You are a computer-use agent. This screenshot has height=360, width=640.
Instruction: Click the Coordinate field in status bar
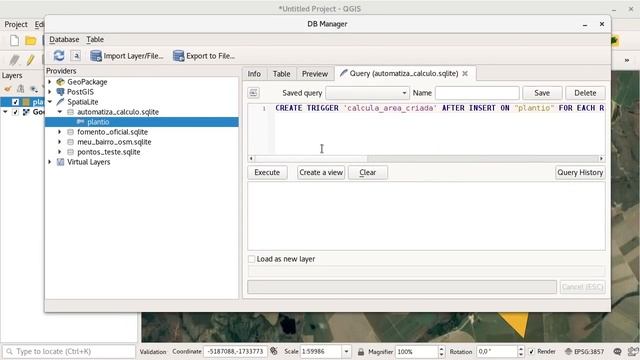235,351
